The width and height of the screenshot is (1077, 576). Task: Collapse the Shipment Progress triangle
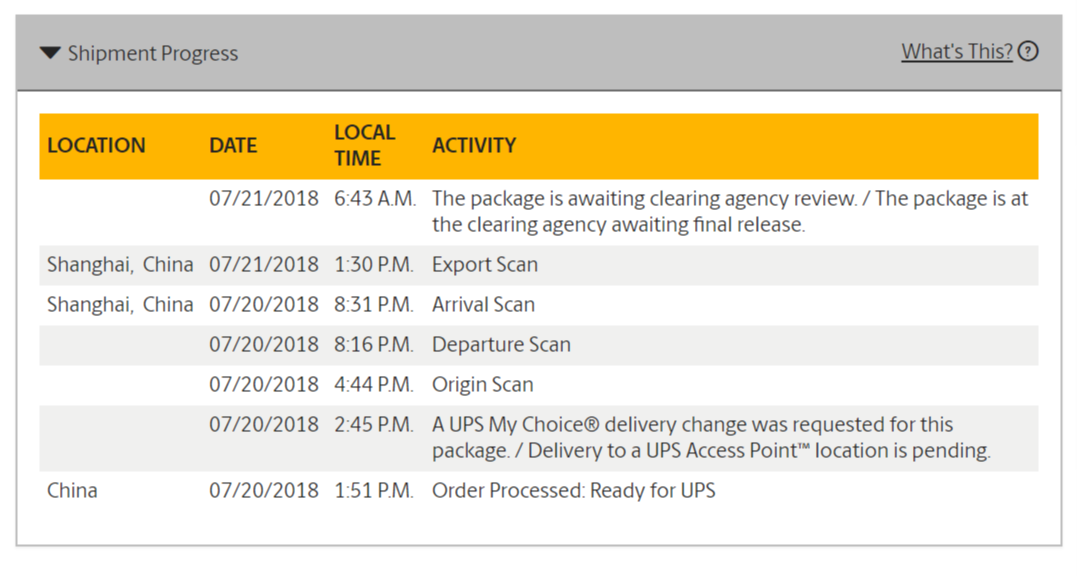[50, 53]
